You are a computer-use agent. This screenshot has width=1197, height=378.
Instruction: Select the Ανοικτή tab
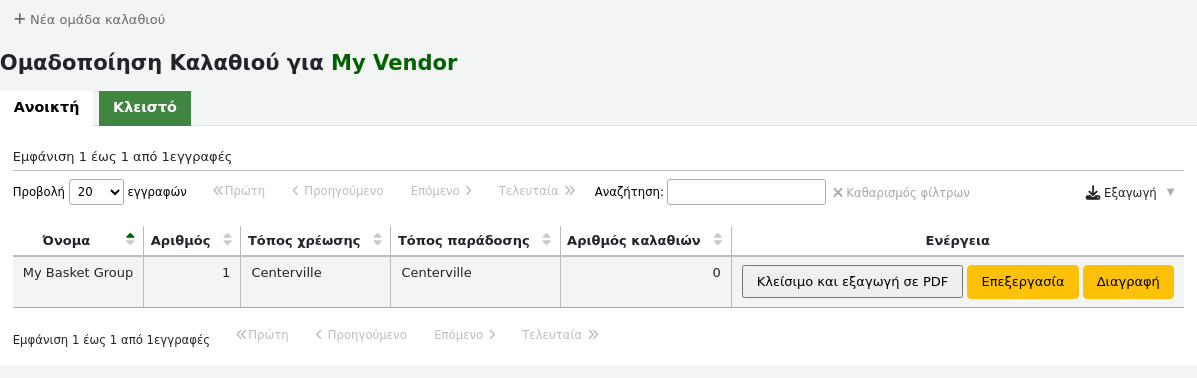coord(47,108)
